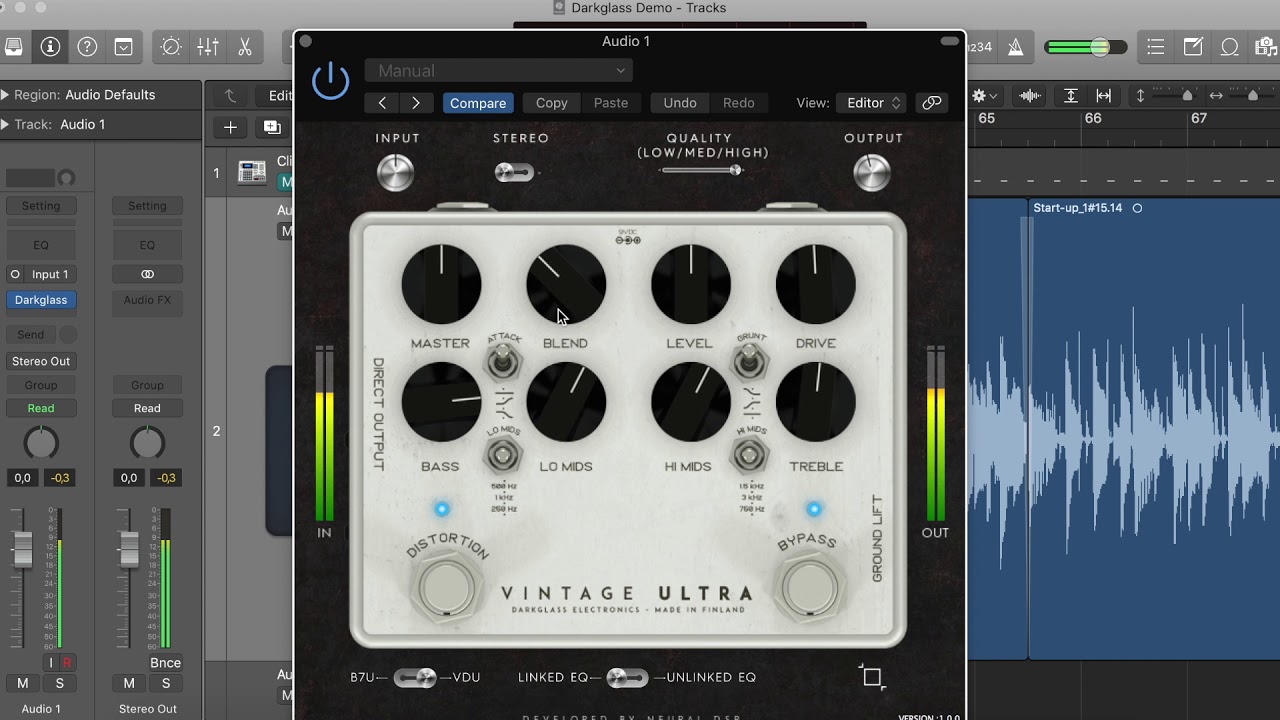Click the BLEND knob
This screenshot has width=1280, height=720.
pos(566,285)
